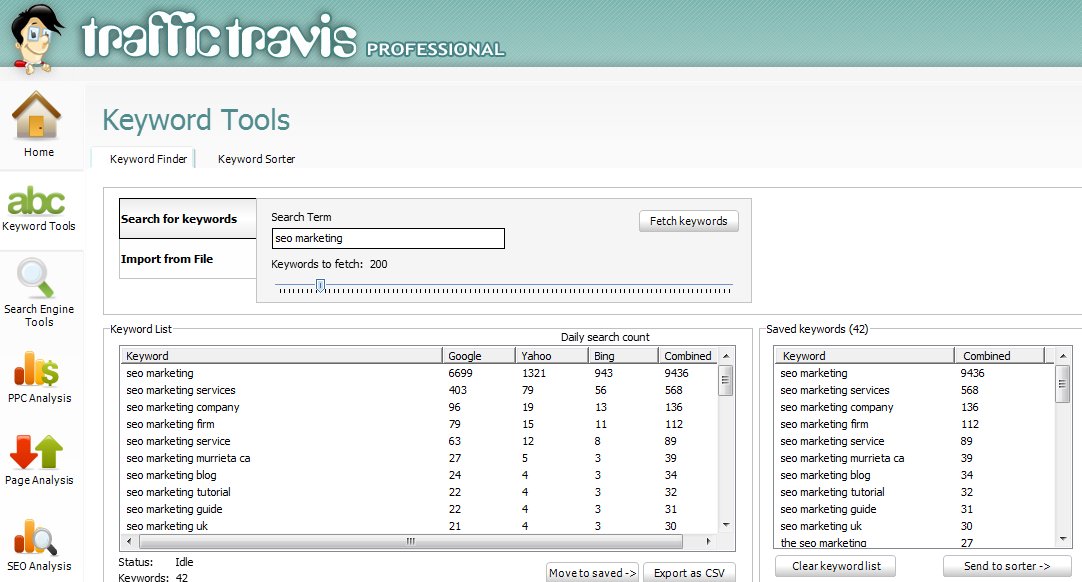The width and height of the screenshot is (1082, 582).
Task: Click the Keywords to fetch slider handle
Action: (x=320, y=285)
